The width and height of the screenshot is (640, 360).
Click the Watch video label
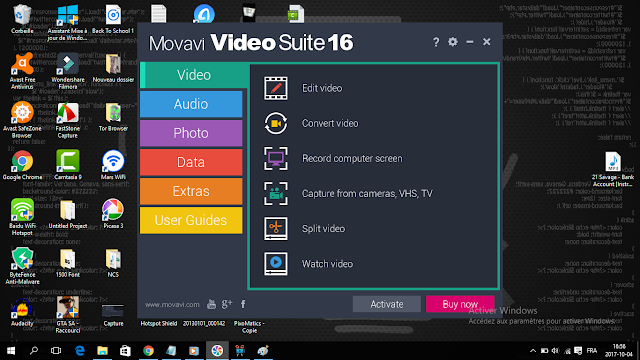[x=327, y=264]
